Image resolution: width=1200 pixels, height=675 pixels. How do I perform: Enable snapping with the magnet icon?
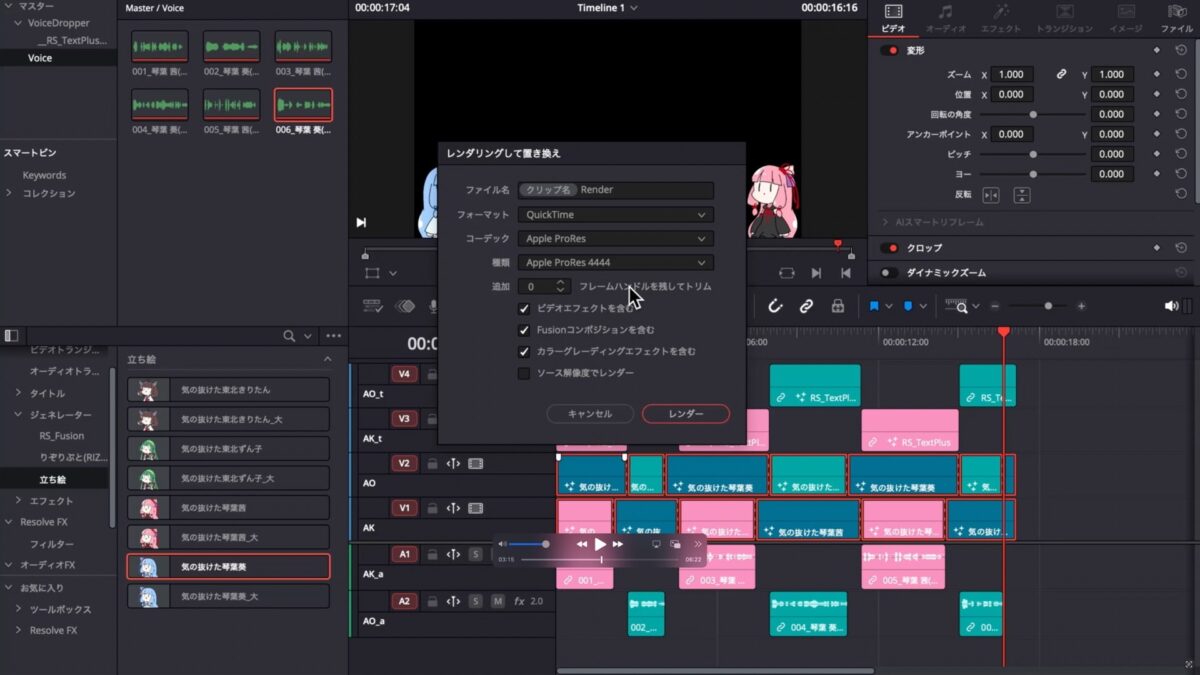775,306
